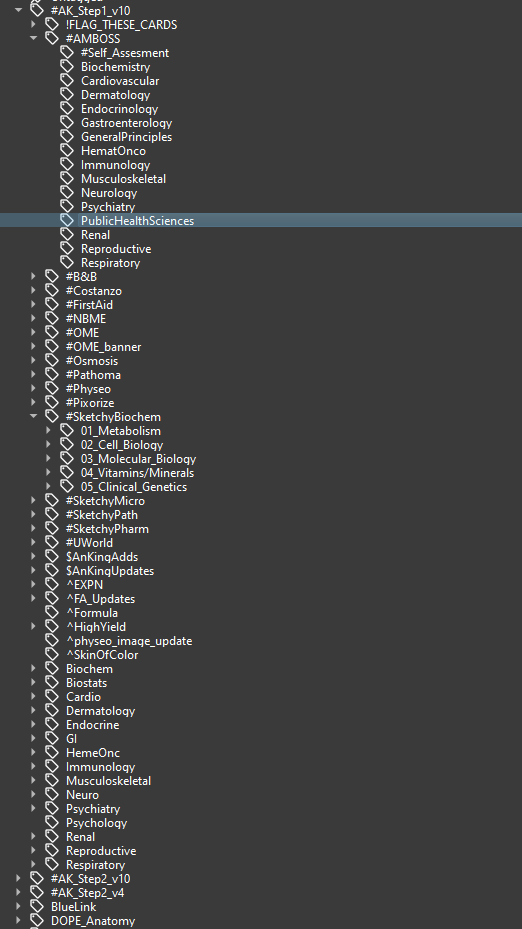Select the Endocrine tag
This screenshot has width=522, height=929.
pyautogui.click(x=92, y=725)
